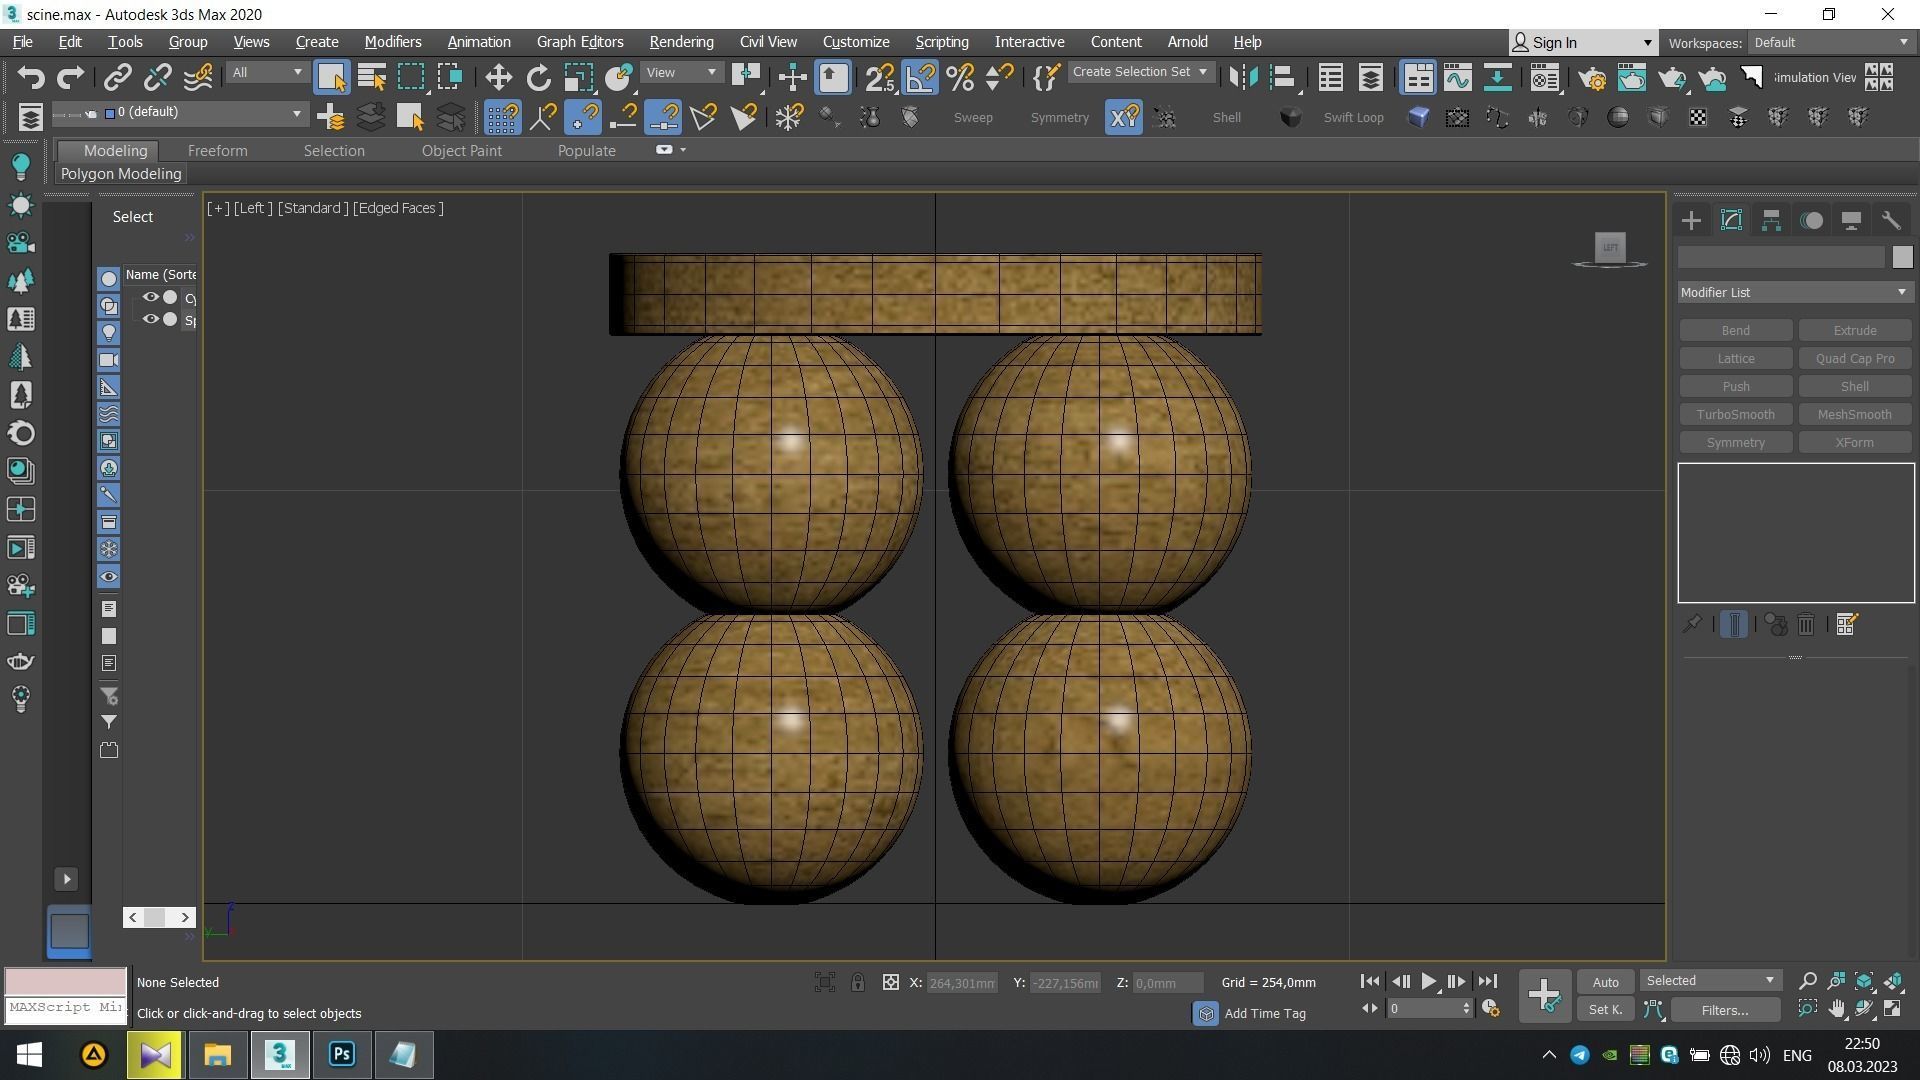Click the Select and Rotate tool
This screenshot has width=1920, height=1080.
pos(538,77)
